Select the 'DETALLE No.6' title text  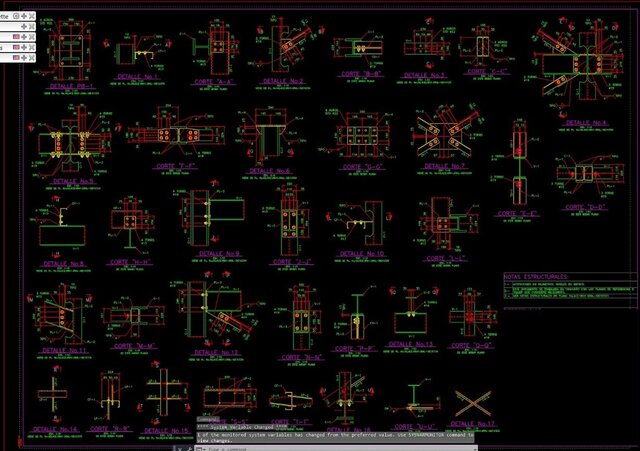pos(269,171)
